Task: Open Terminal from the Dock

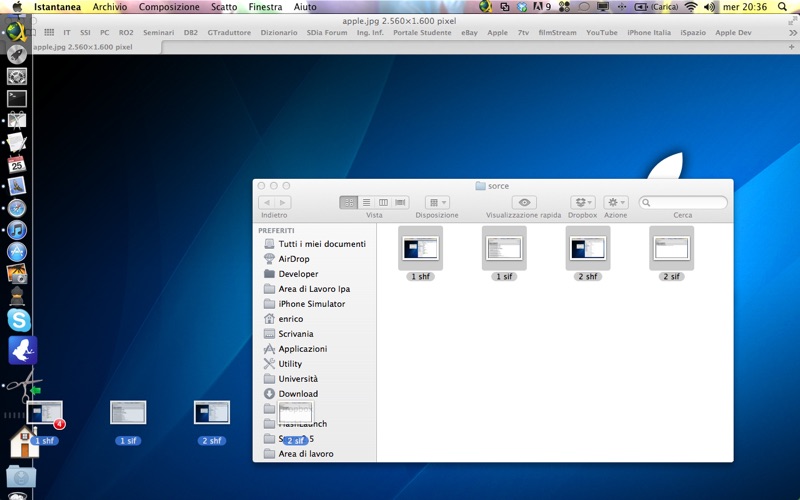Action: pos(17,98)
